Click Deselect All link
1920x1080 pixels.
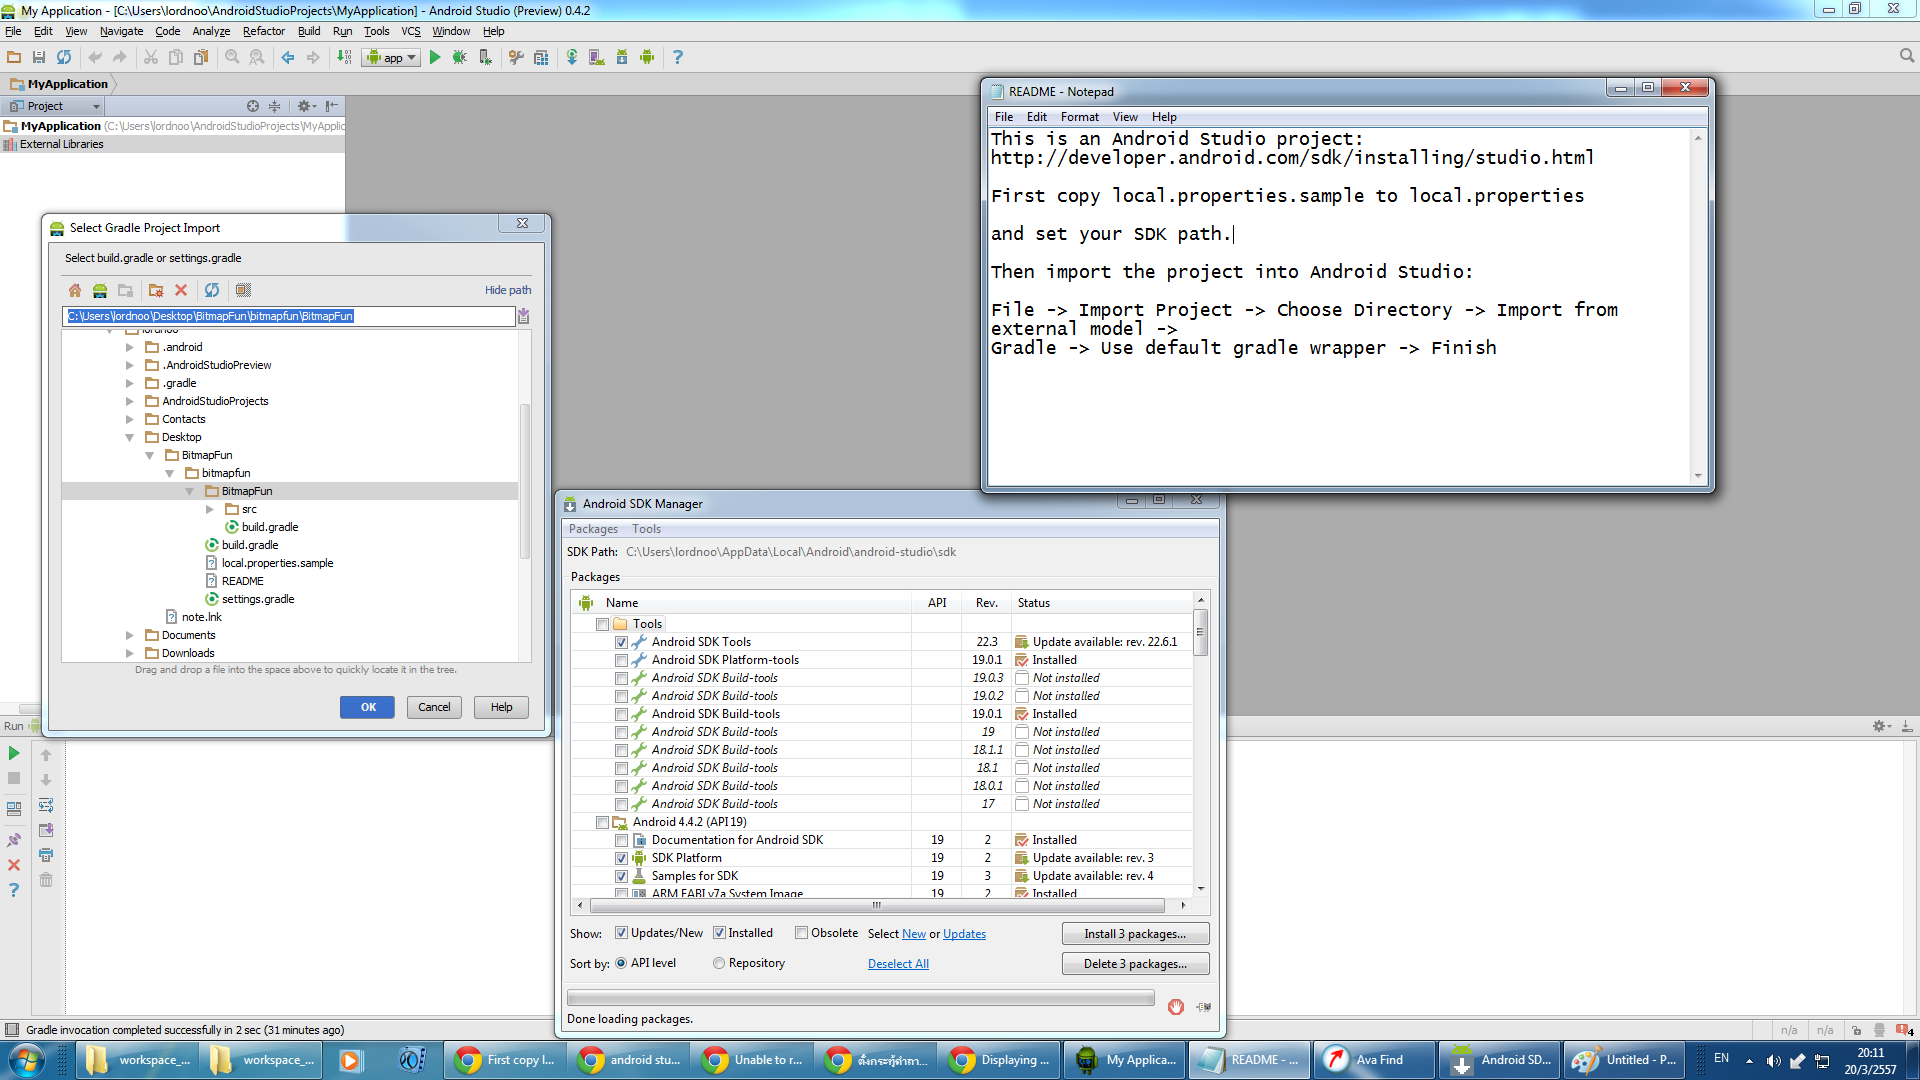[898, 964]
